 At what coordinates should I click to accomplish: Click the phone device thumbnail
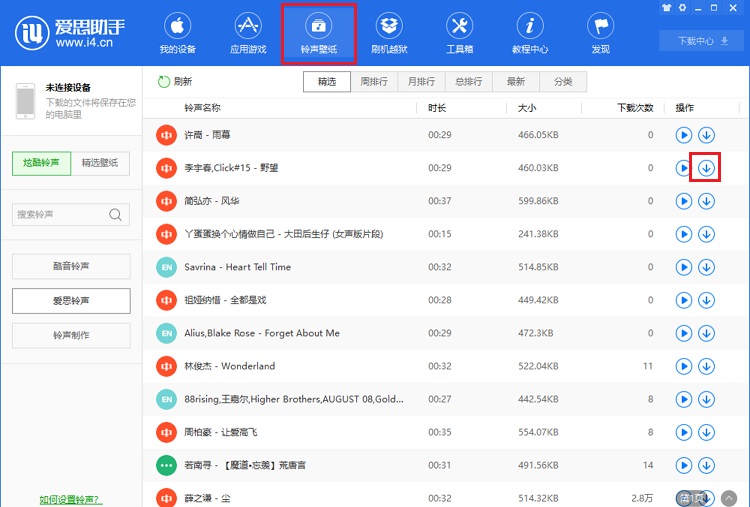pyautogui.click(x=25, y=101)
